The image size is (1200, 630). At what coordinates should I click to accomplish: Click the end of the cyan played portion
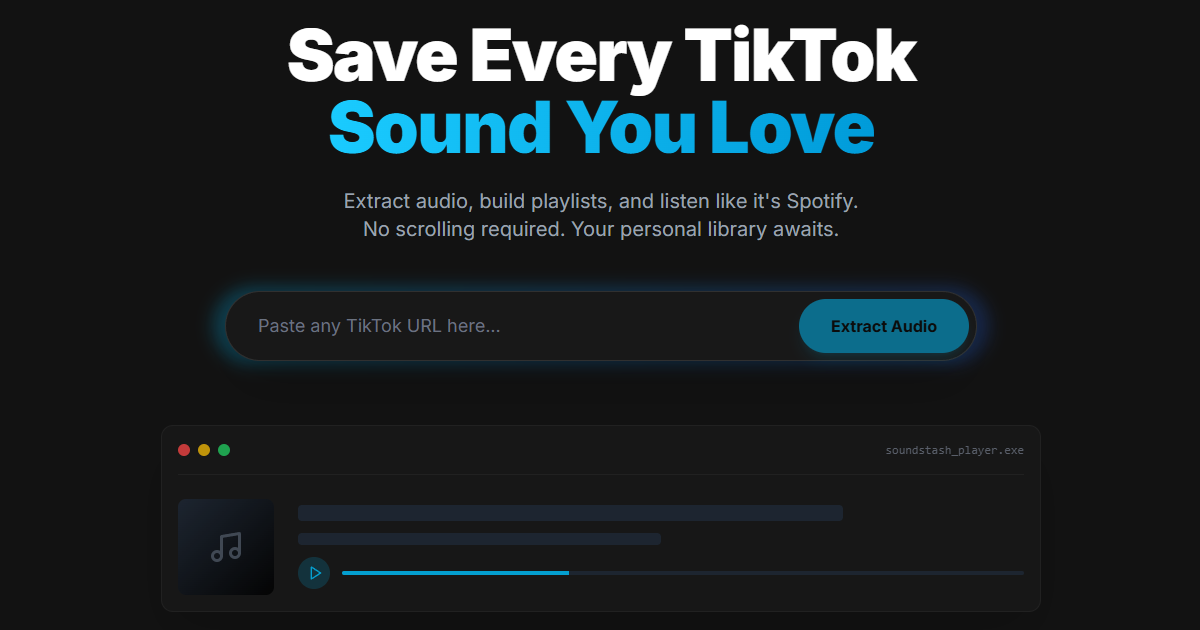click(567, 573)
